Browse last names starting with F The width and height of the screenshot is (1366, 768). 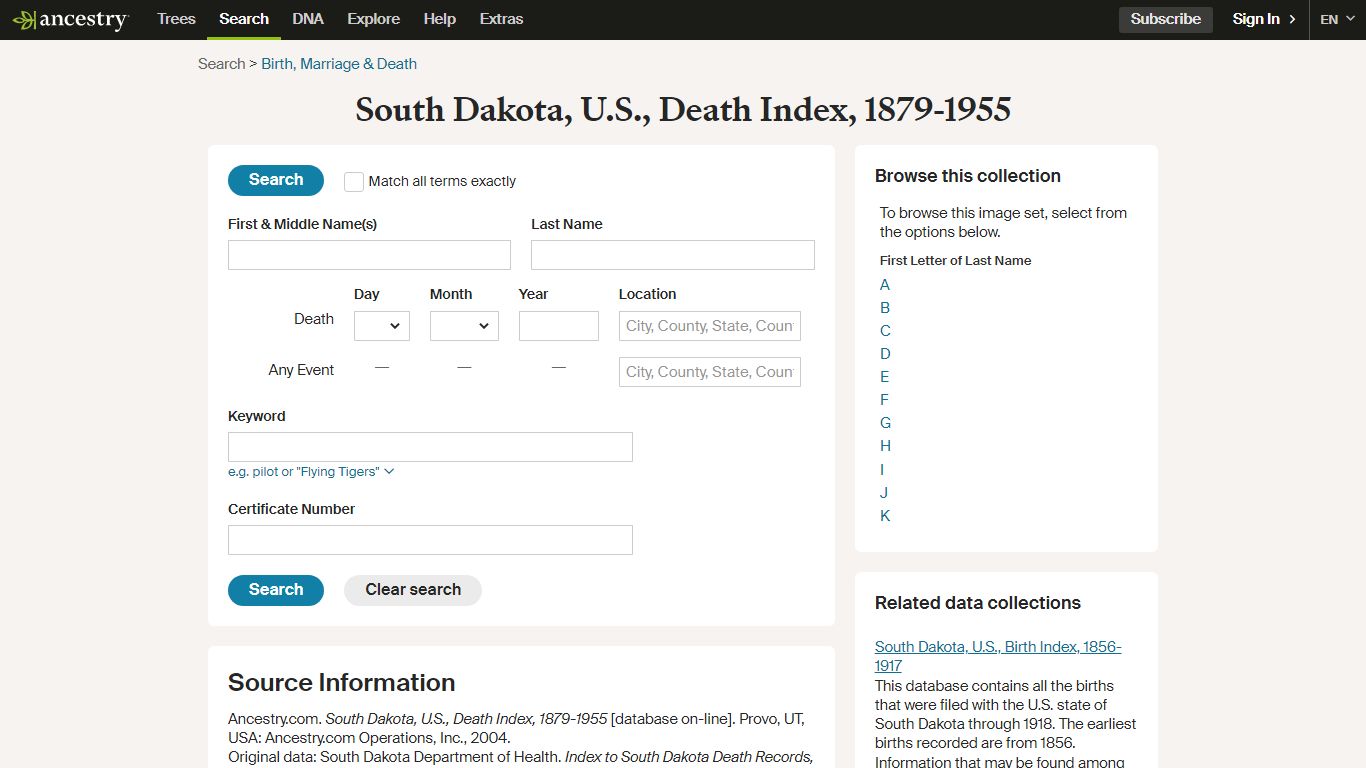tap(884, 400)
